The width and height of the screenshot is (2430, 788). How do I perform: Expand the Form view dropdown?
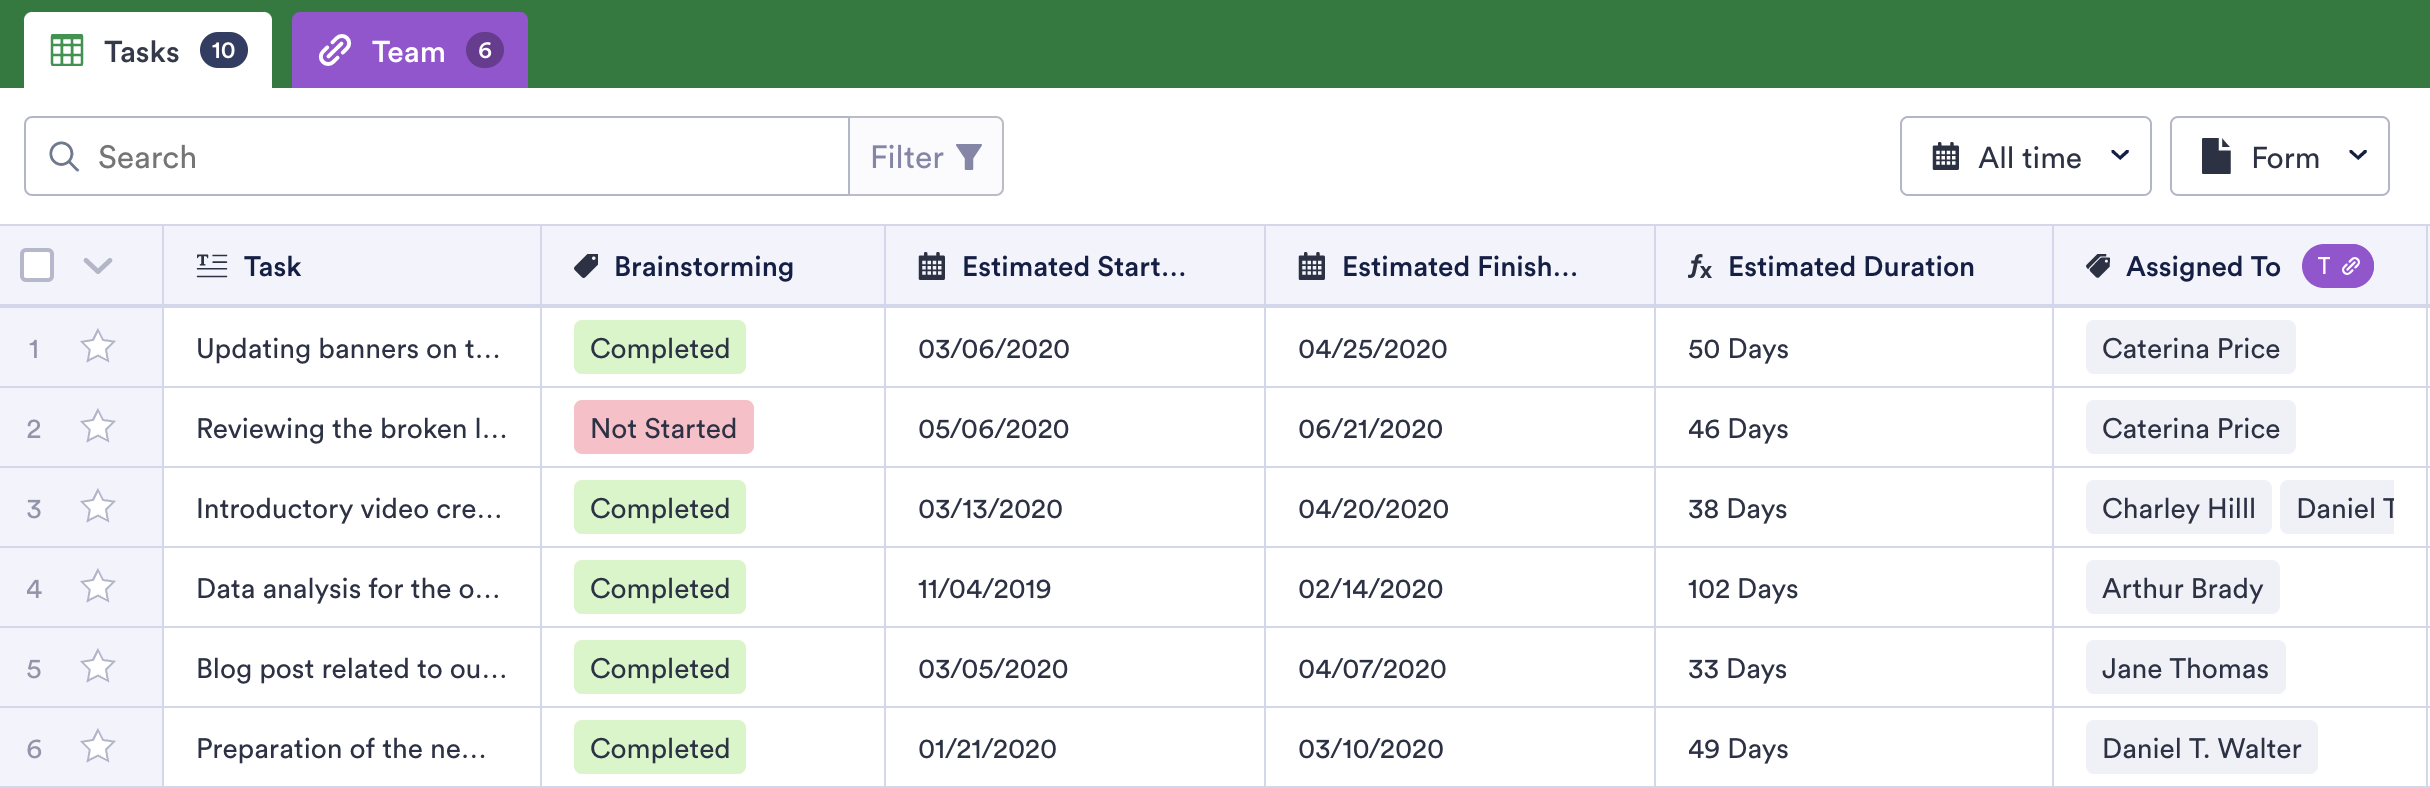pos(2279,157)
